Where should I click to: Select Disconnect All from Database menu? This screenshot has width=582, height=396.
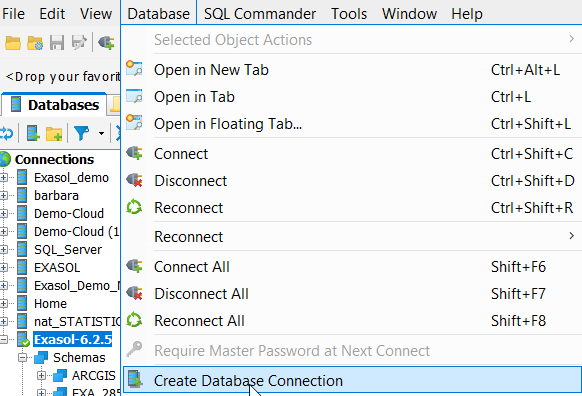click(352, 294)
